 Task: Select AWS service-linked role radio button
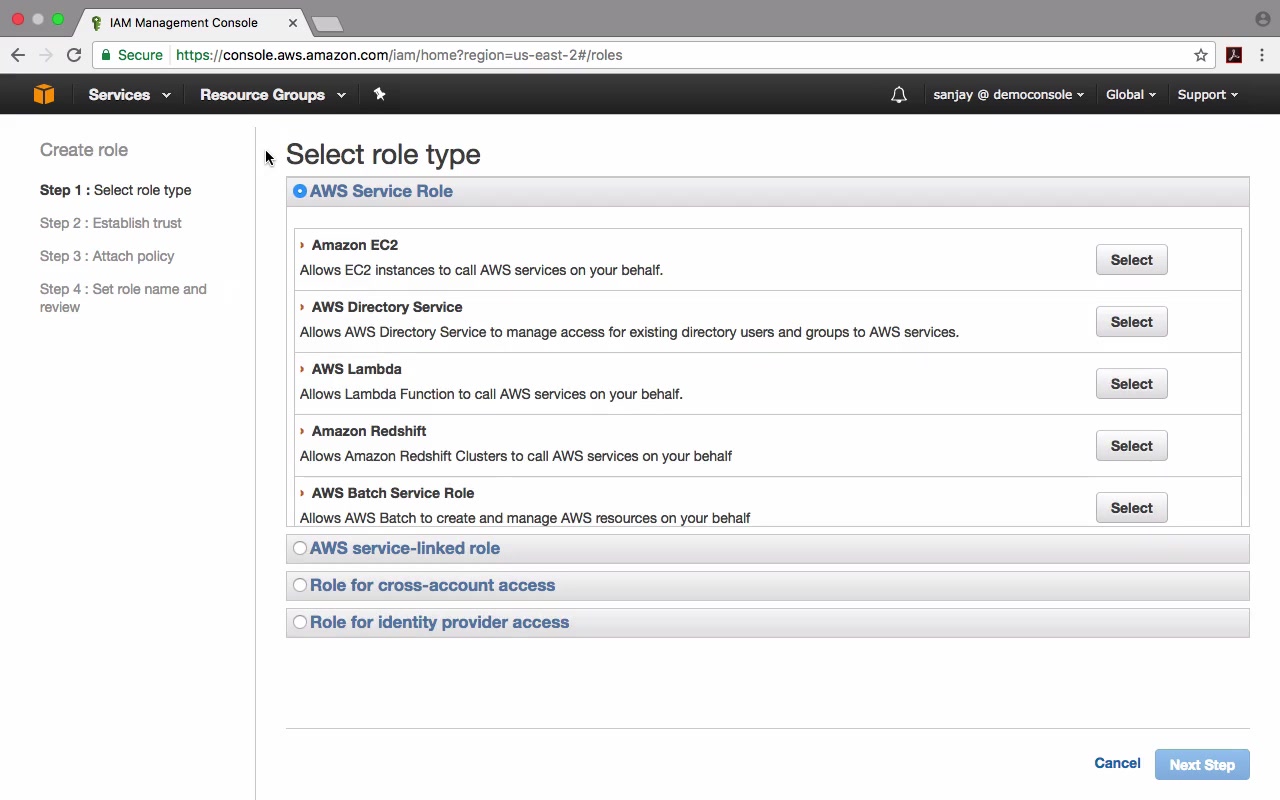(x=300, y=548)
